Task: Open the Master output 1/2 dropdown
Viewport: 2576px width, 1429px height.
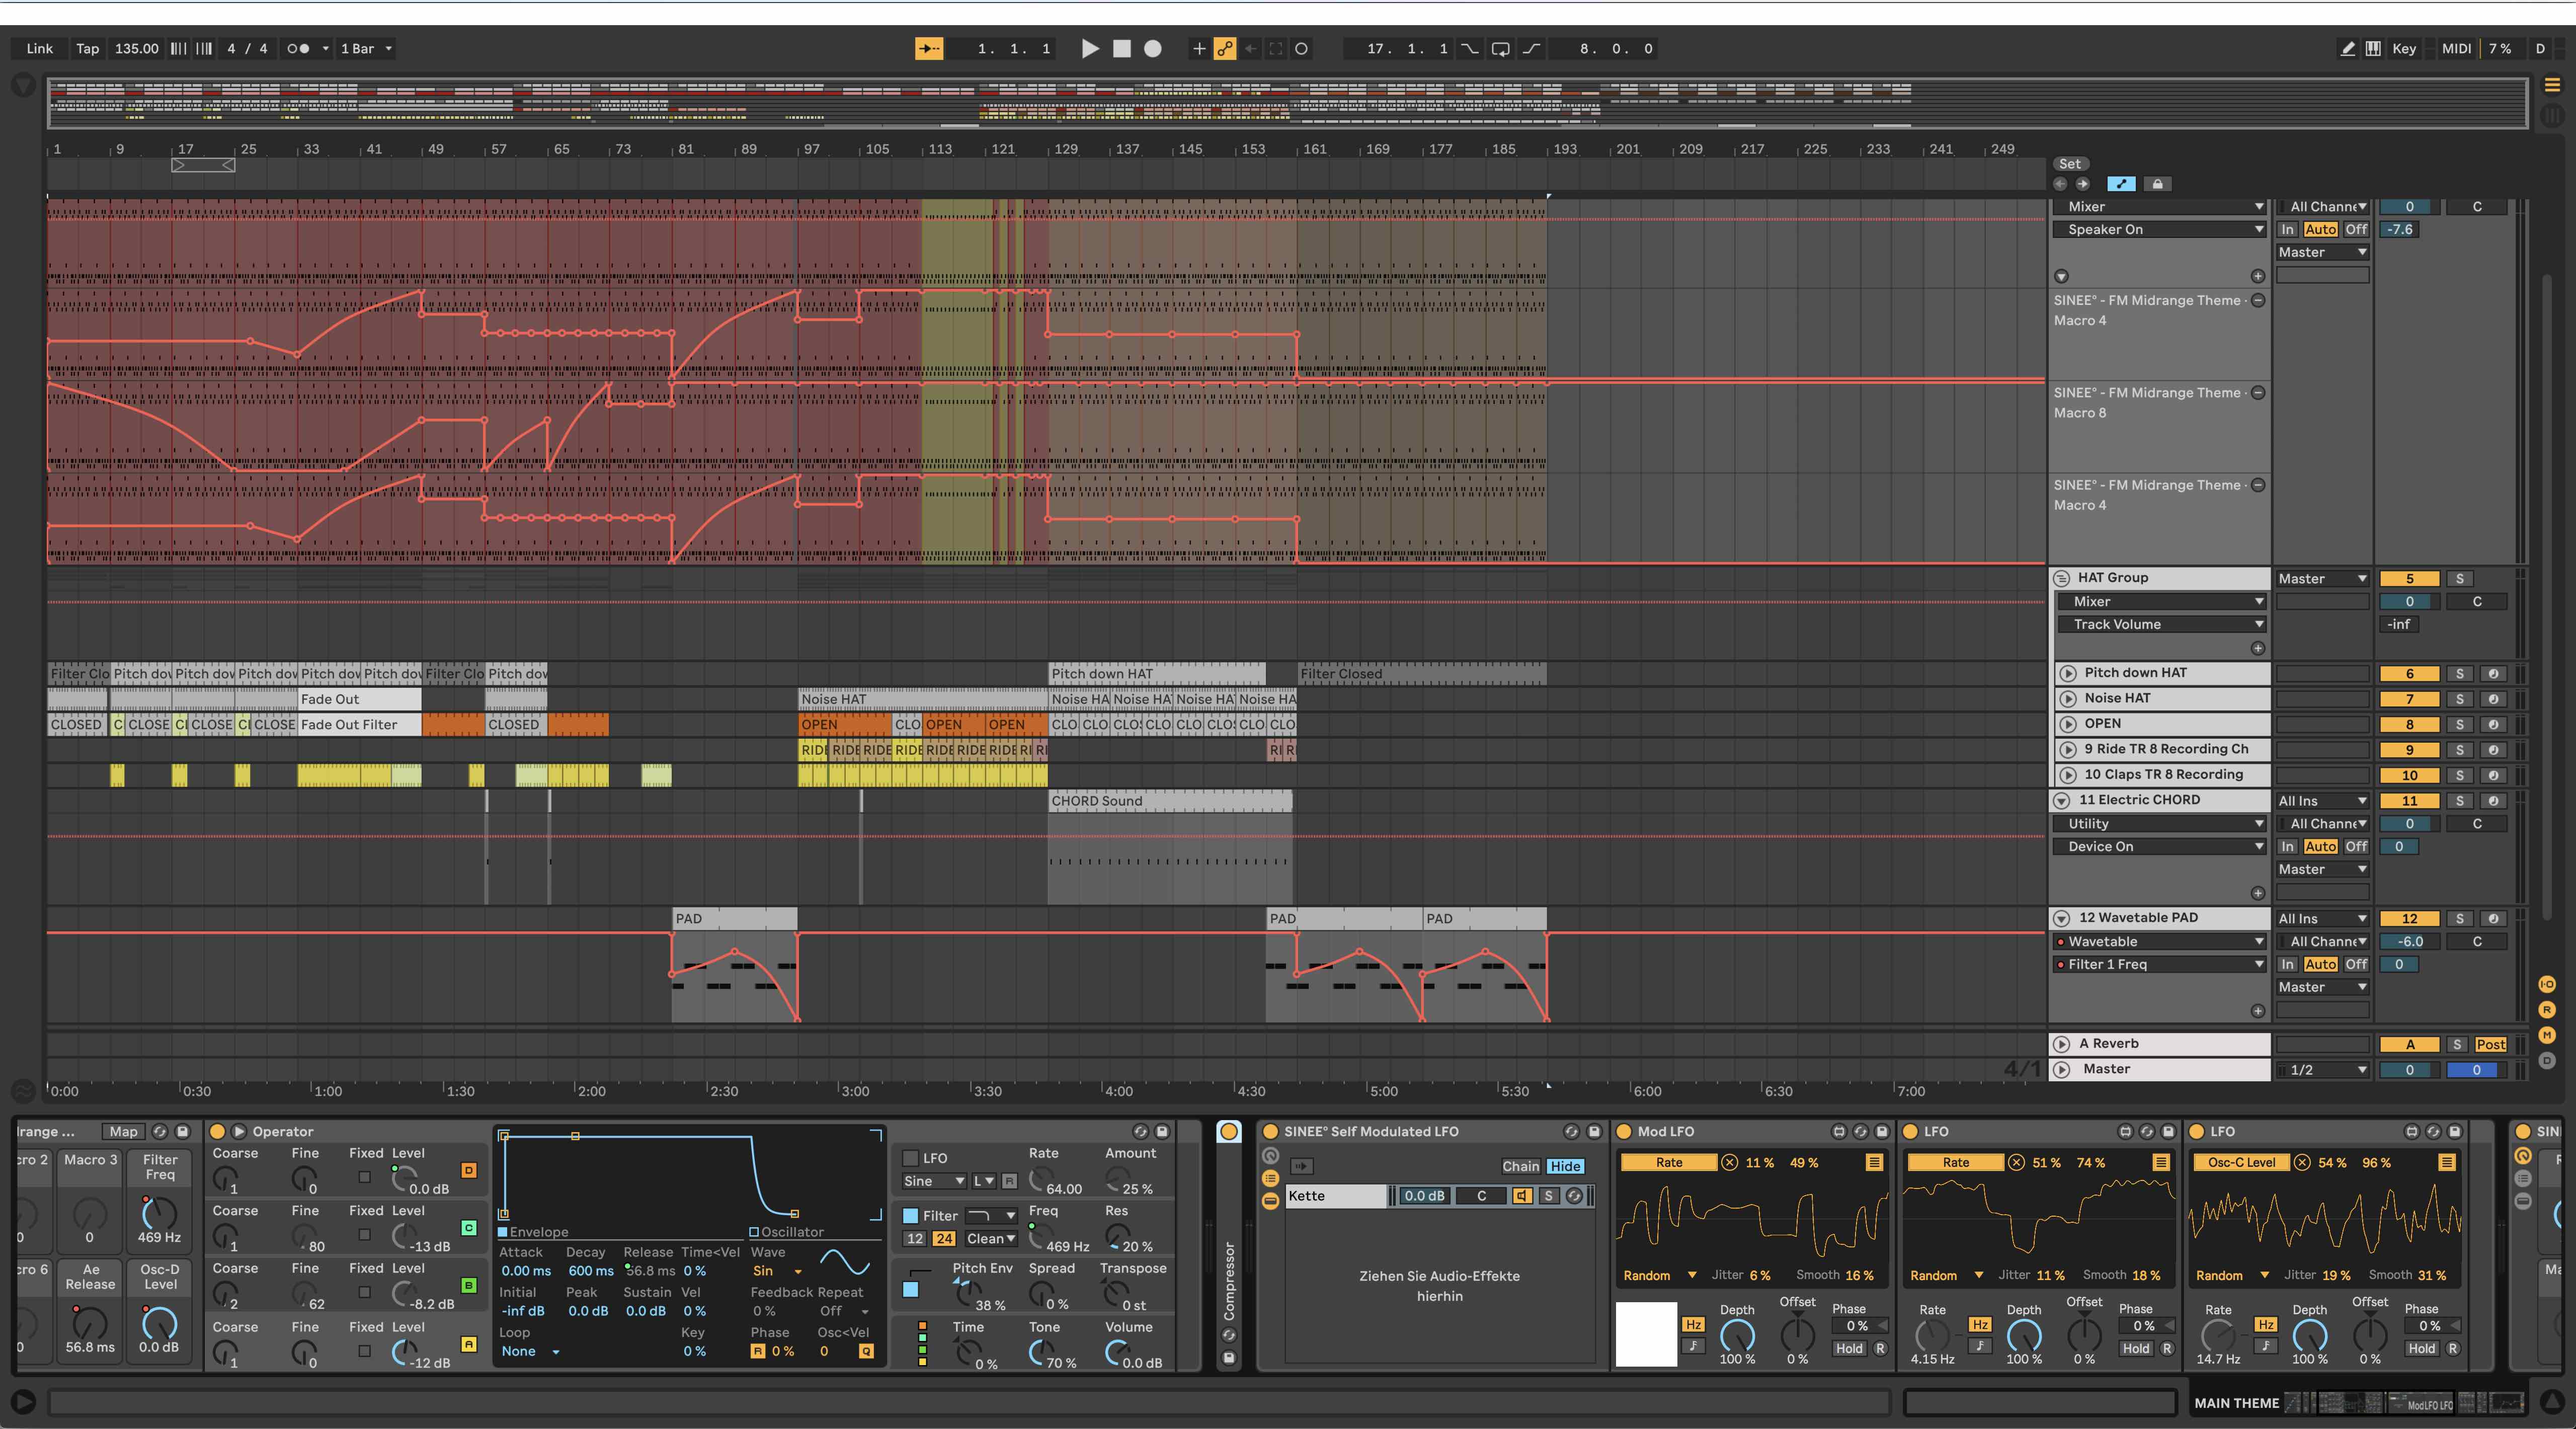Action: coord(2322,1069)
